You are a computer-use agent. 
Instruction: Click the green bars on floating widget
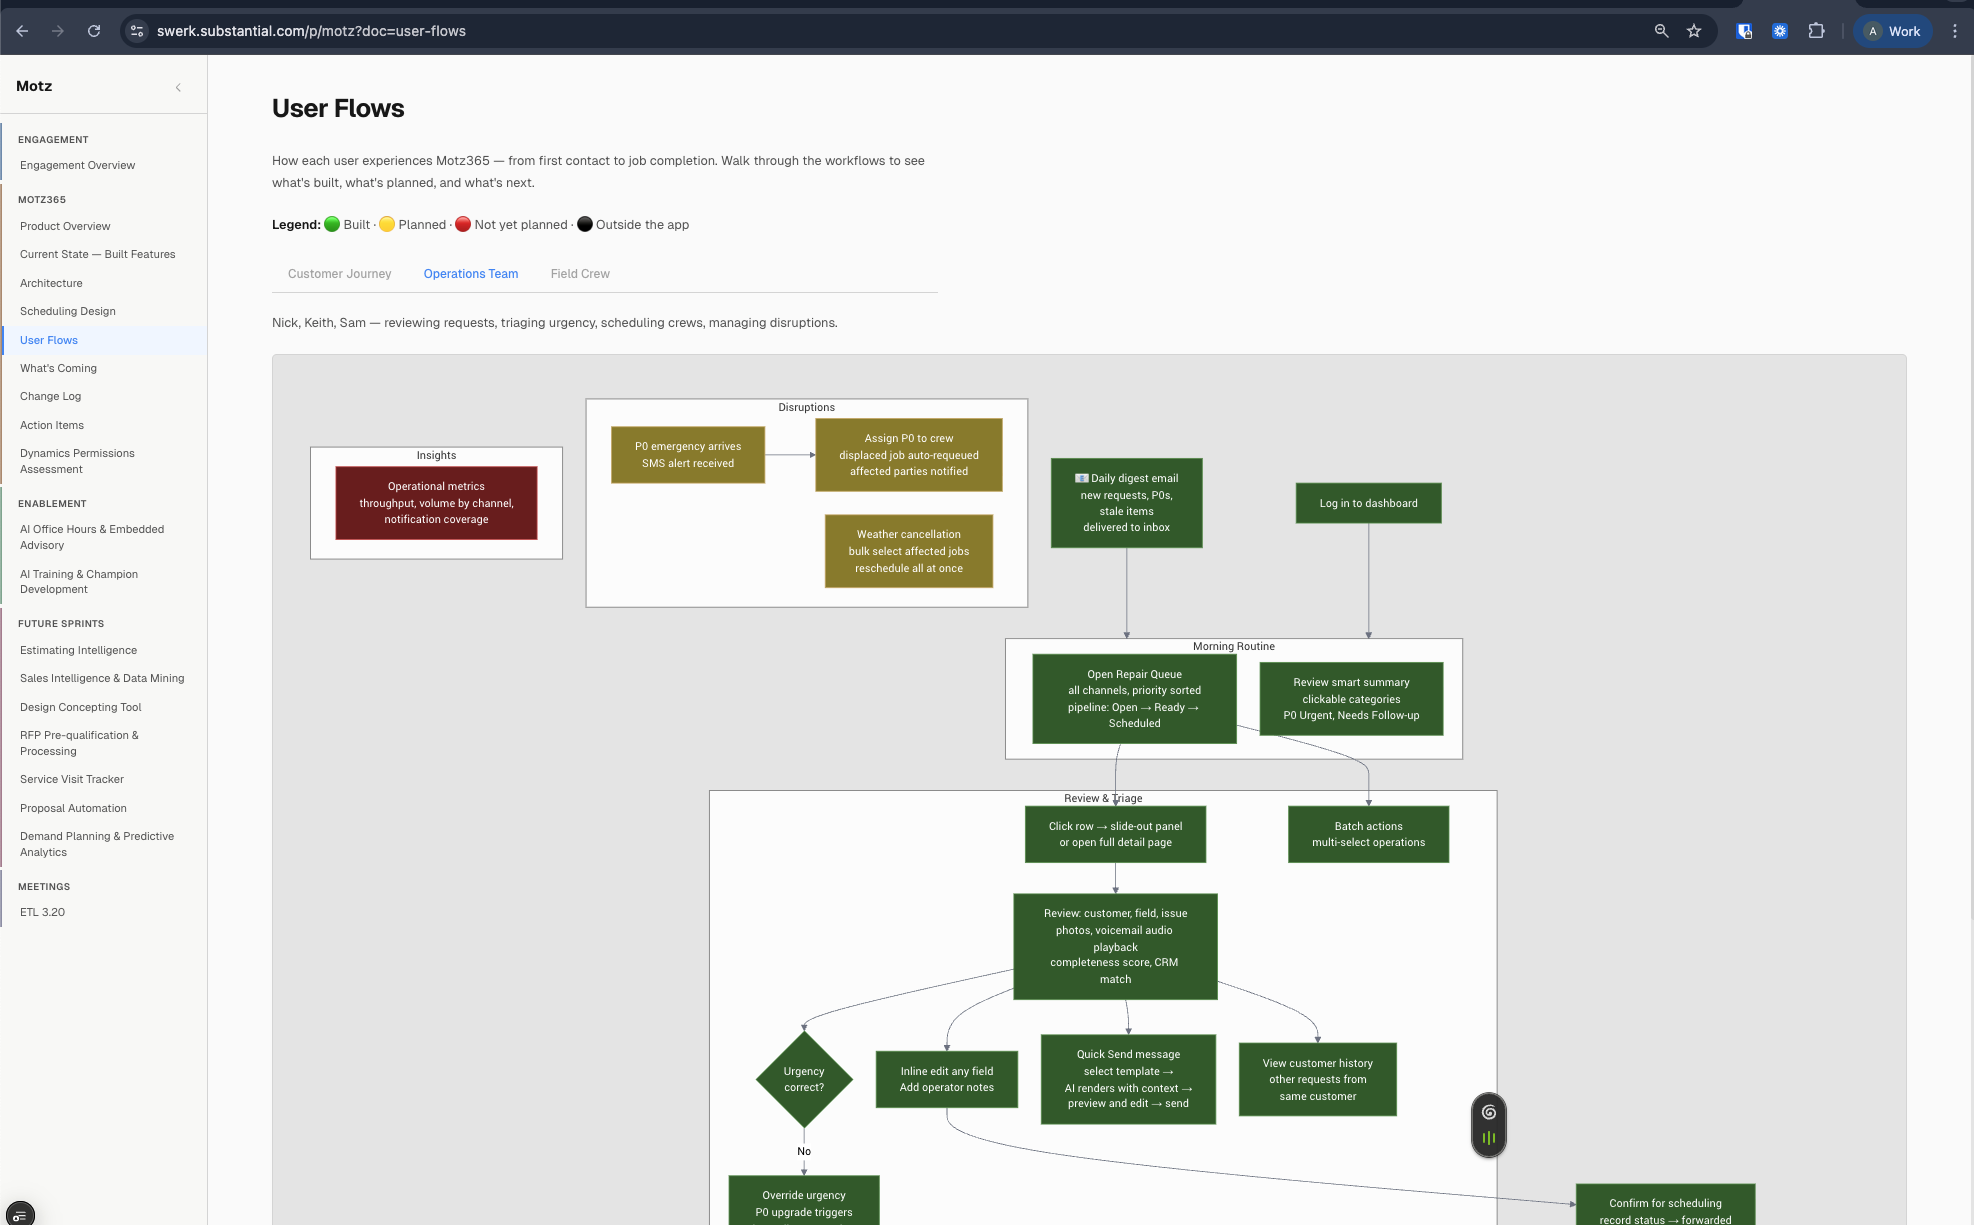pyautogui.click(x=1489, y=1138)
